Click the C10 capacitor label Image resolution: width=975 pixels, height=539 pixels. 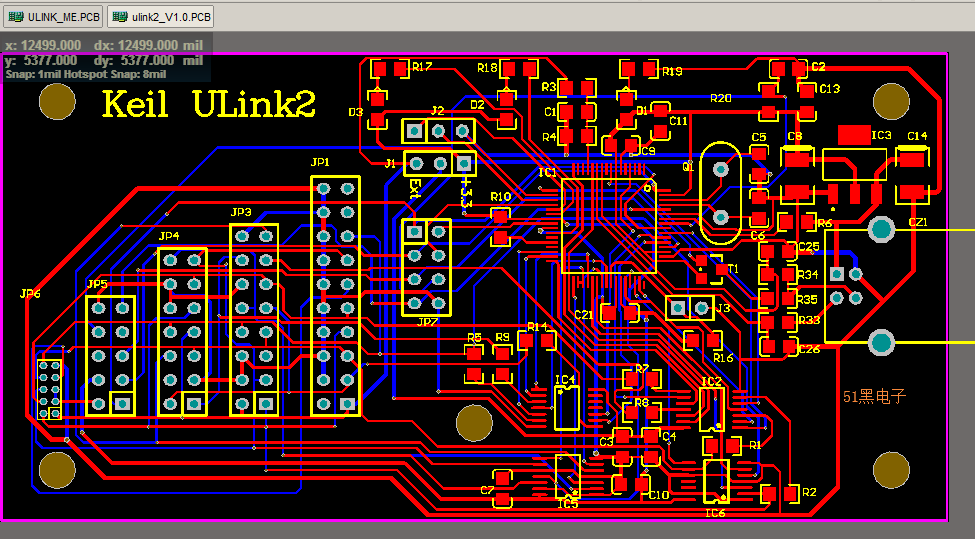659,495
